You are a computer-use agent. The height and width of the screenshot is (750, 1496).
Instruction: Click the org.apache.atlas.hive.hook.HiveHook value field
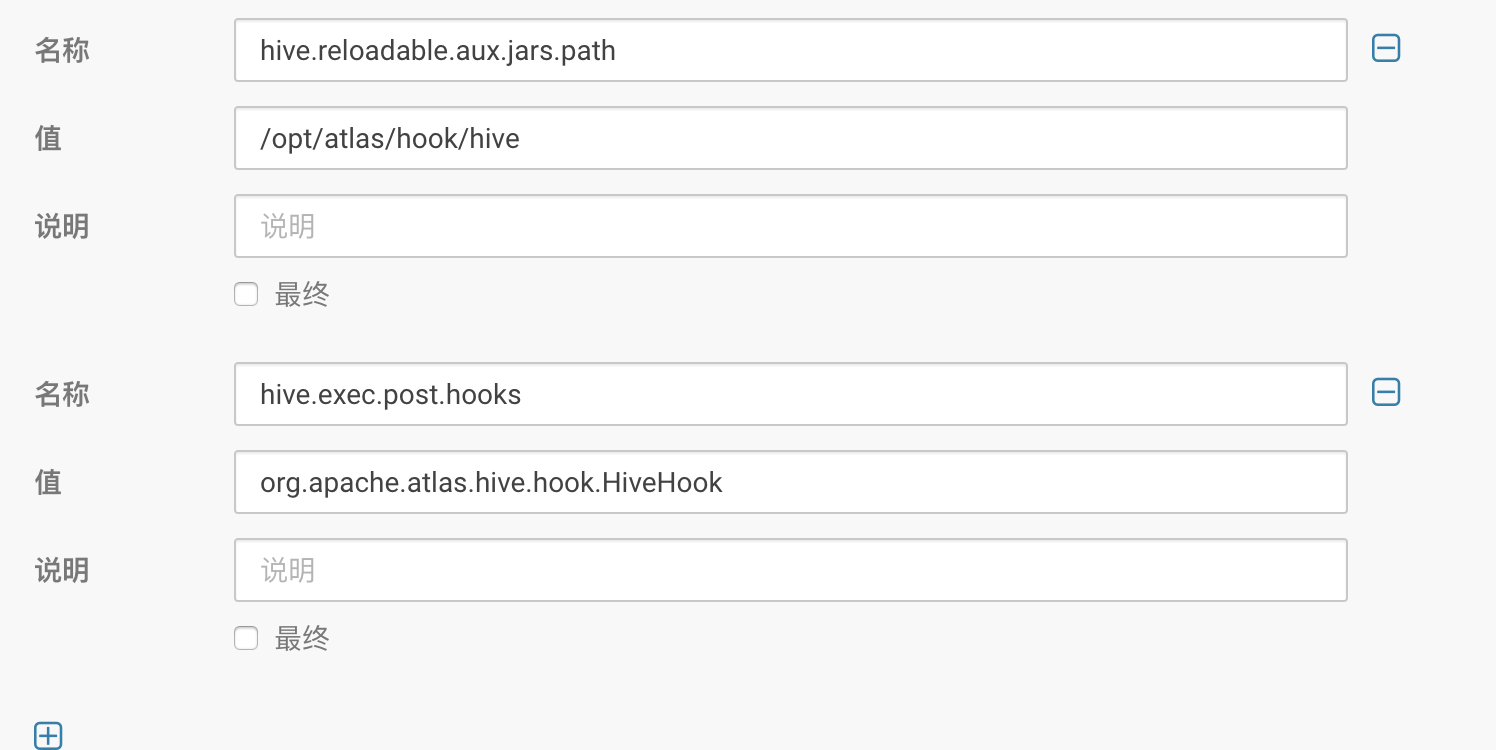790,482
